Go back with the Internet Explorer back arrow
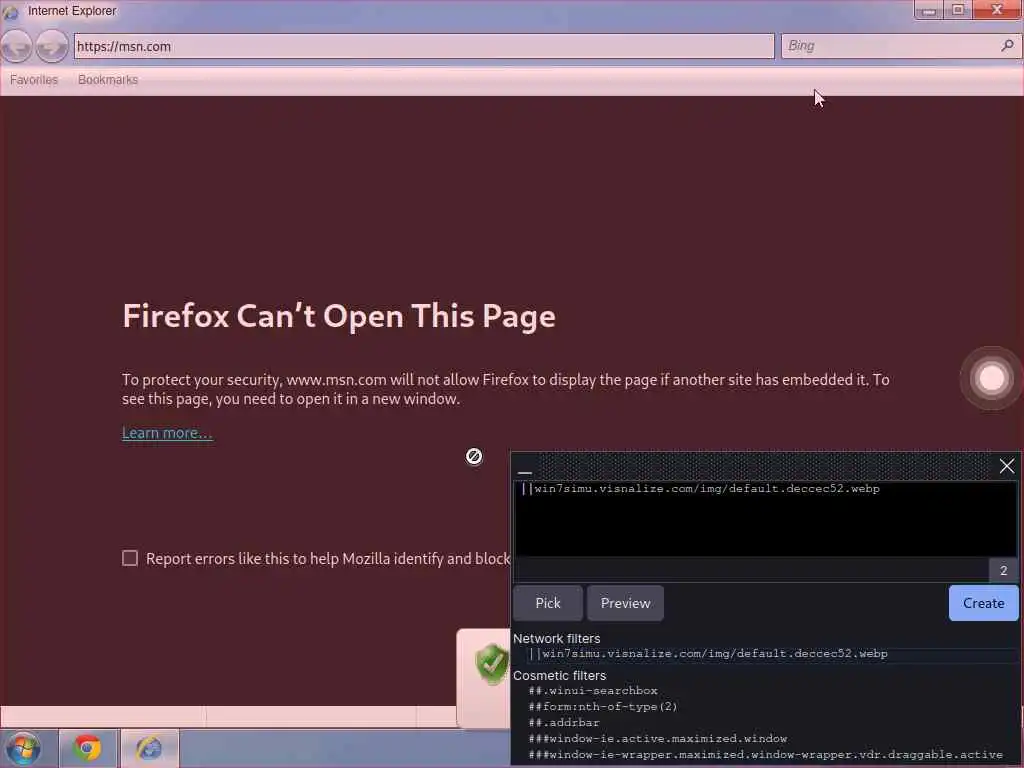 pos(16,46)
